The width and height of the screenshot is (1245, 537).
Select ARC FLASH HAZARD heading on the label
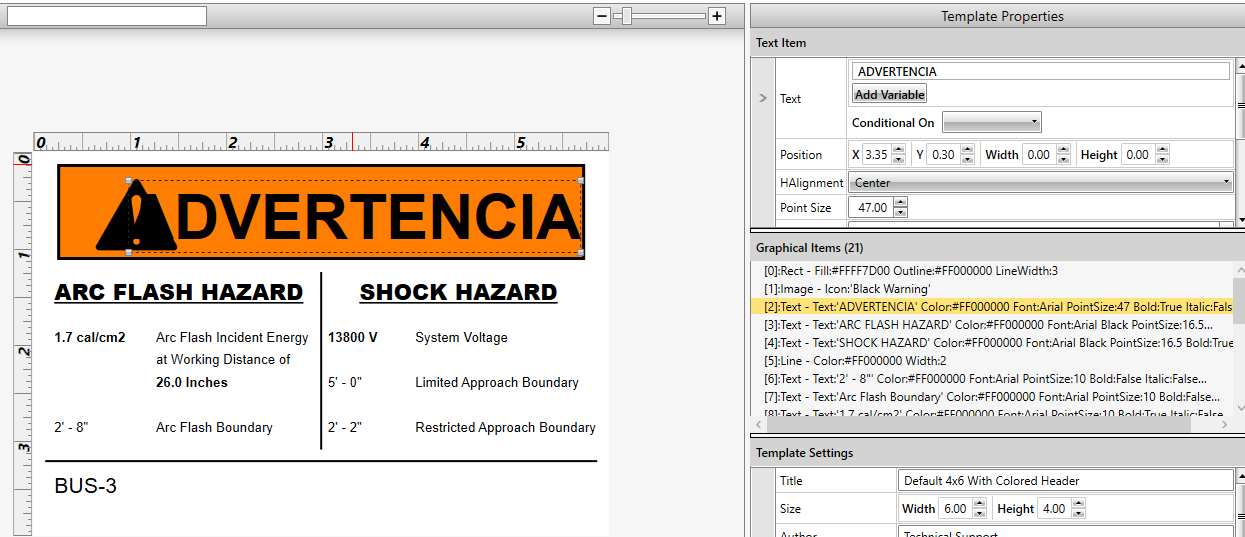(178, 292)
